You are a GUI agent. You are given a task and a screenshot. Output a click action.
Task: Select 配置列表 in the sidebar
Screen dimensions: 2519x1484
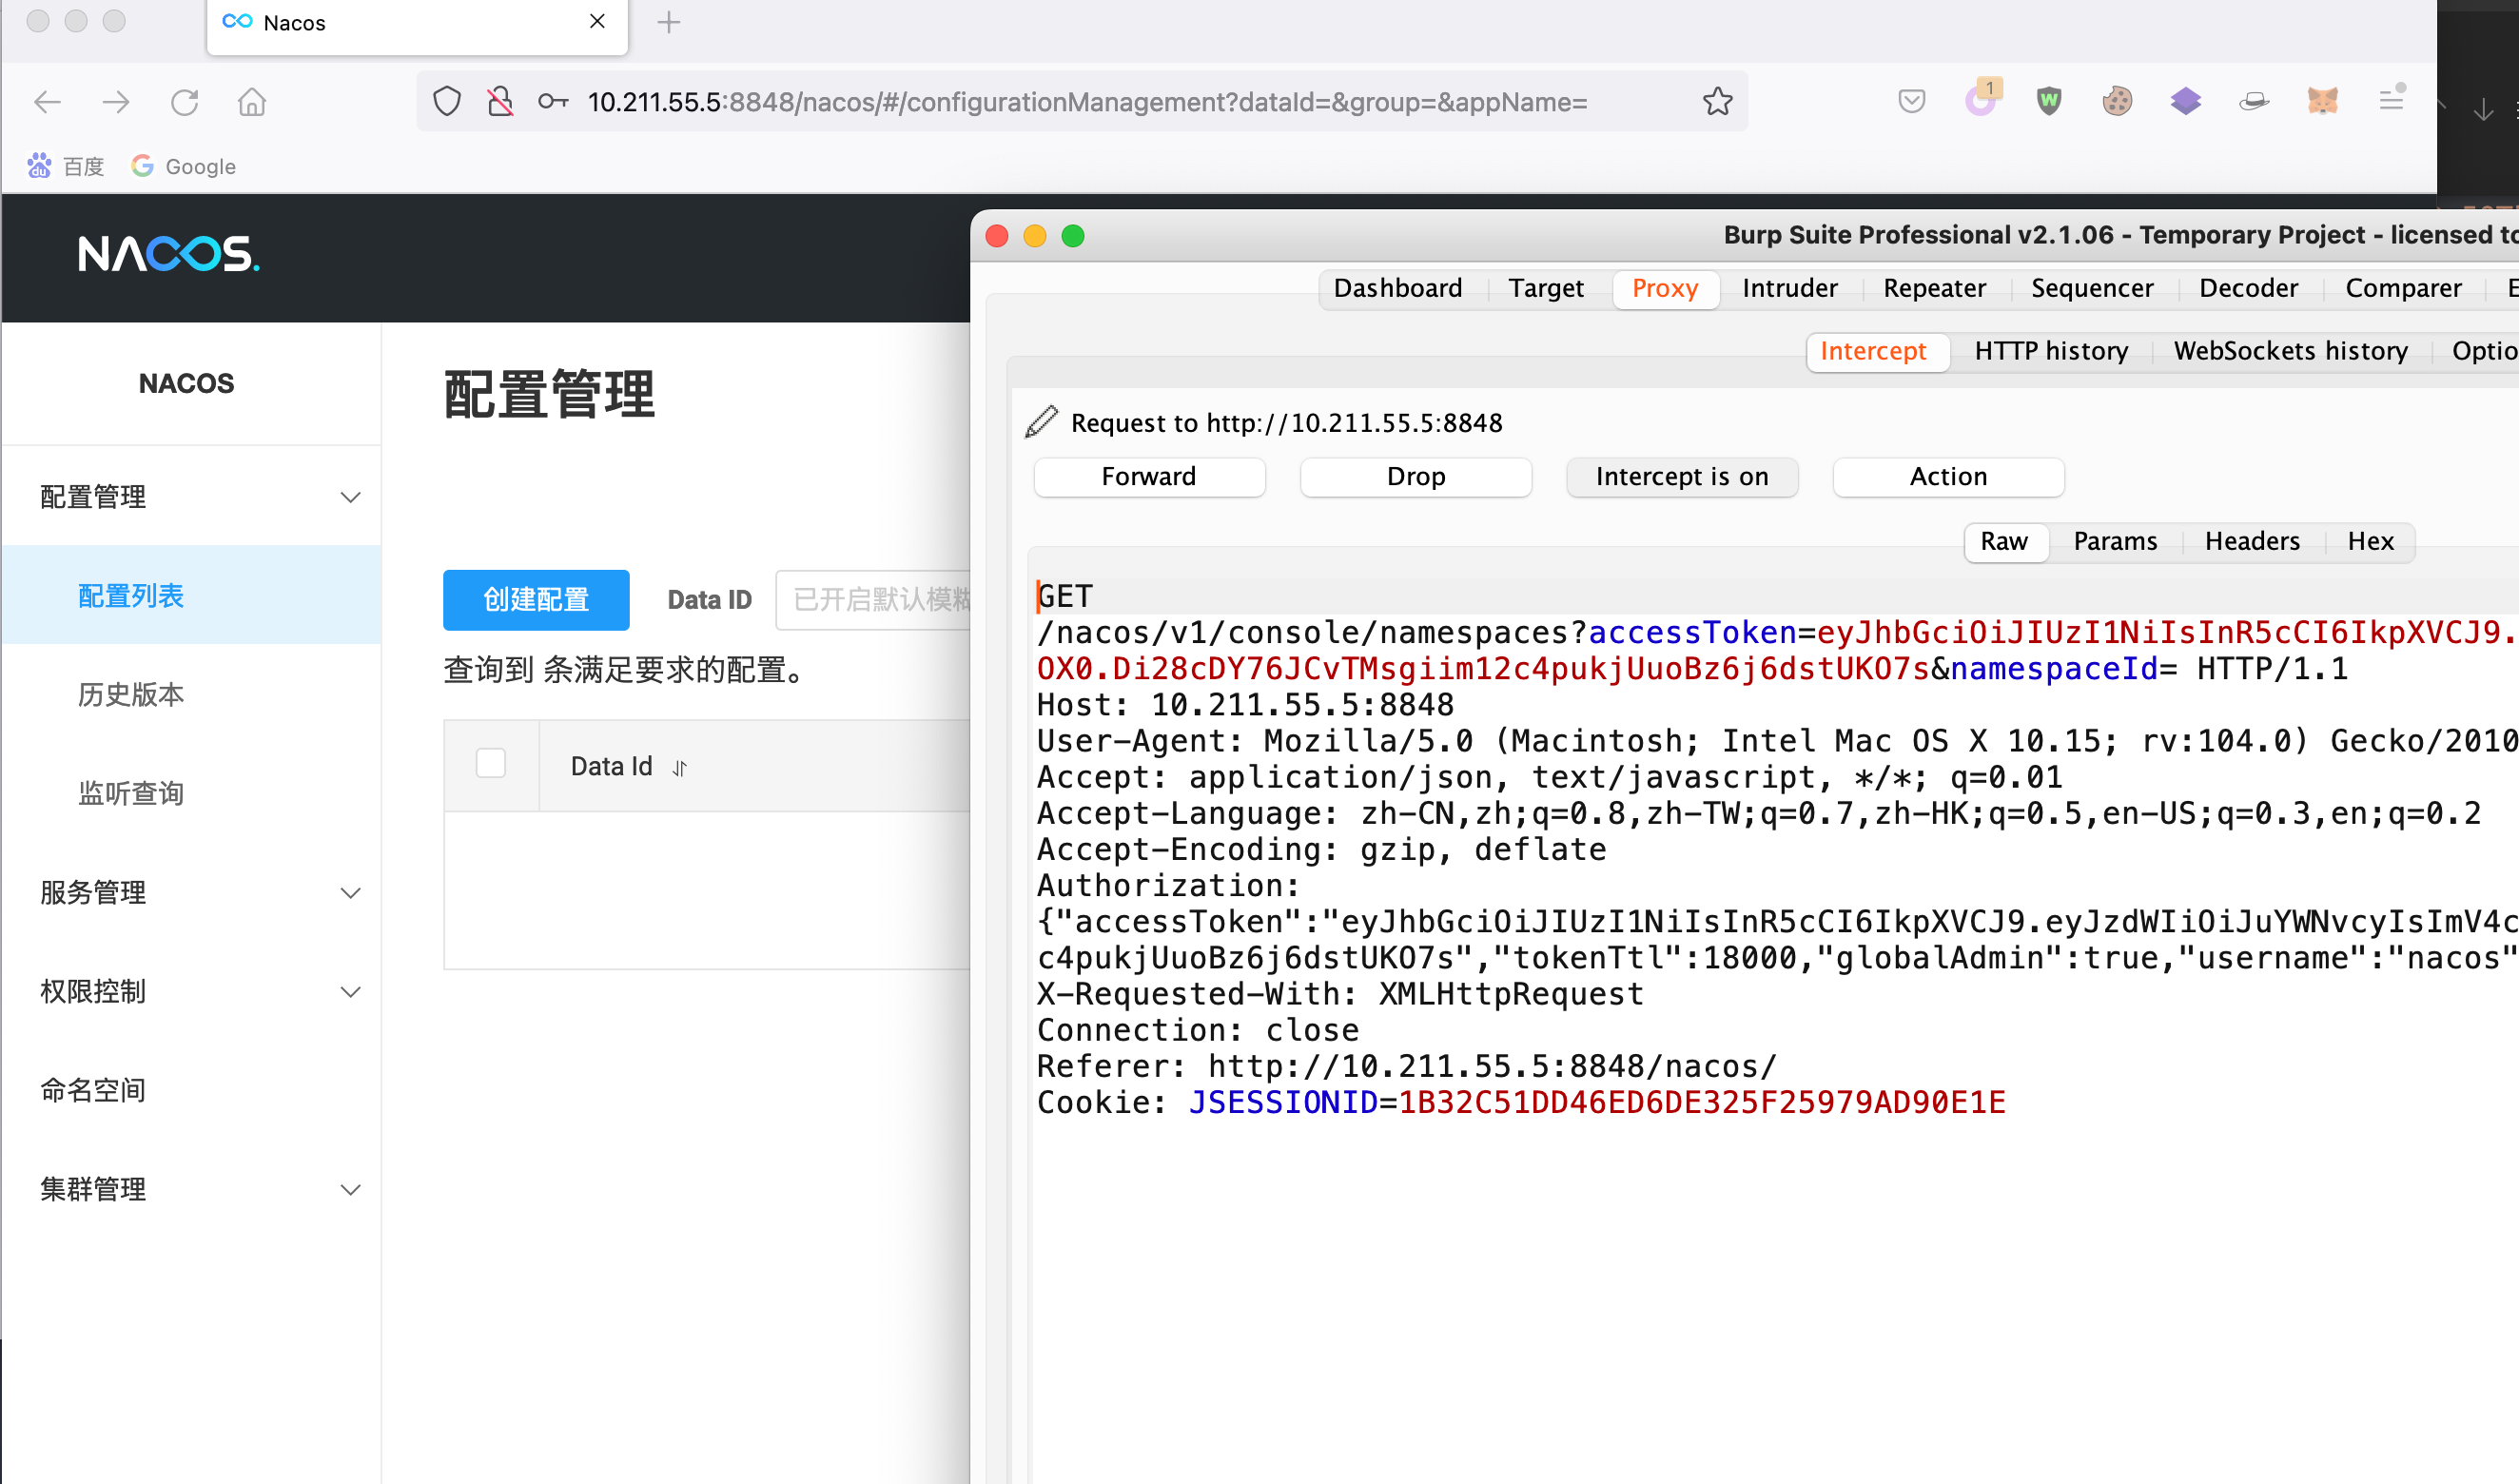191,595
